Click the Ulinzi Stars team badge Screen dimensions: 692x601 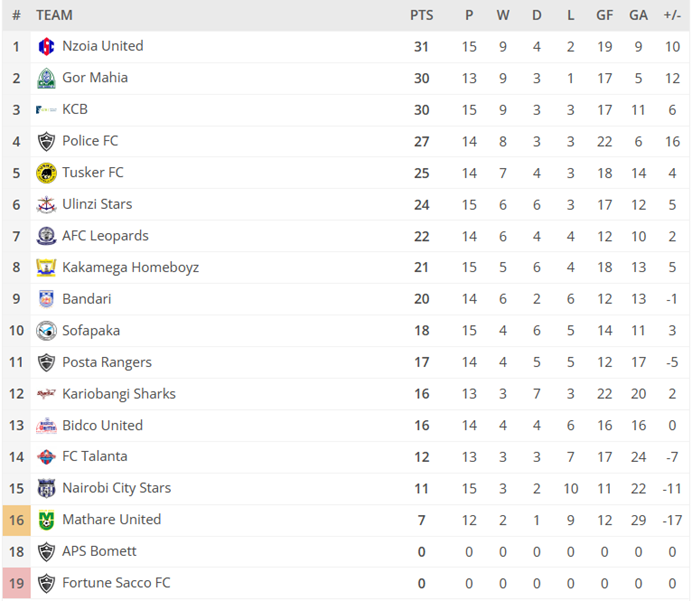pos(46,205)
